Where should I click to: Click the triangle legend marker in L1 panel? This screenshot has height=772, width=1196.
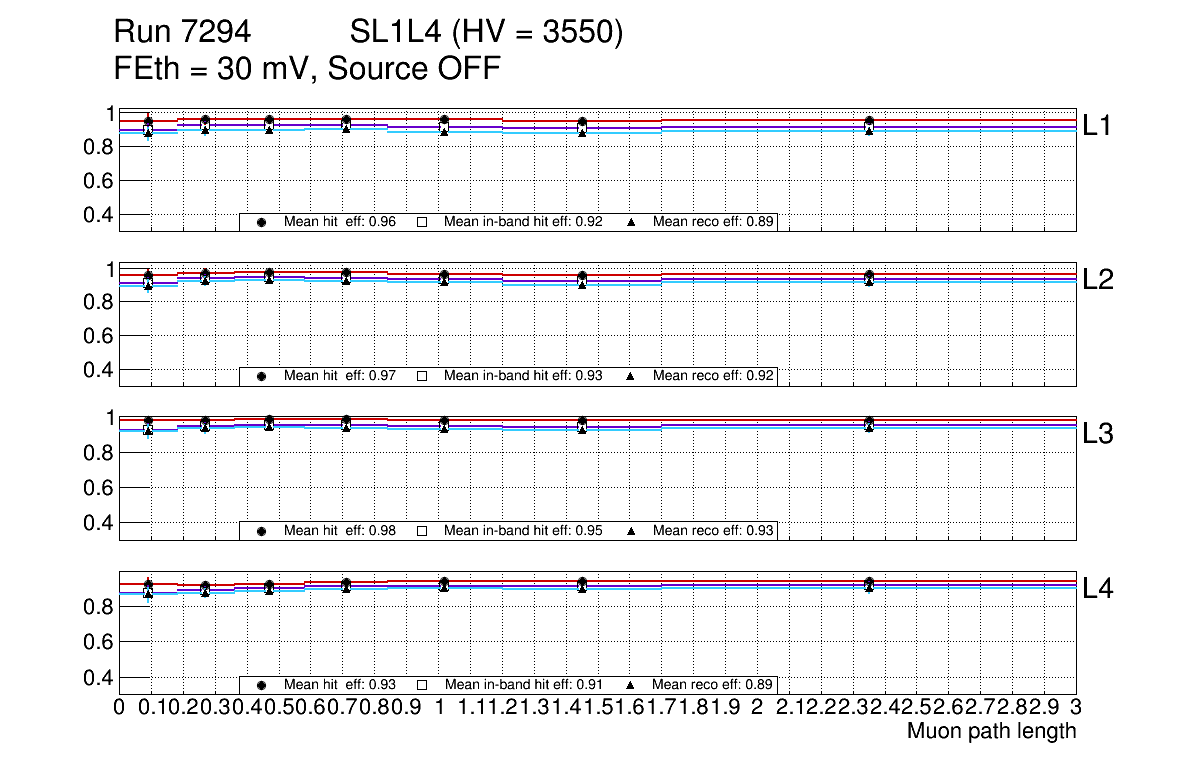tap(631, 223)
